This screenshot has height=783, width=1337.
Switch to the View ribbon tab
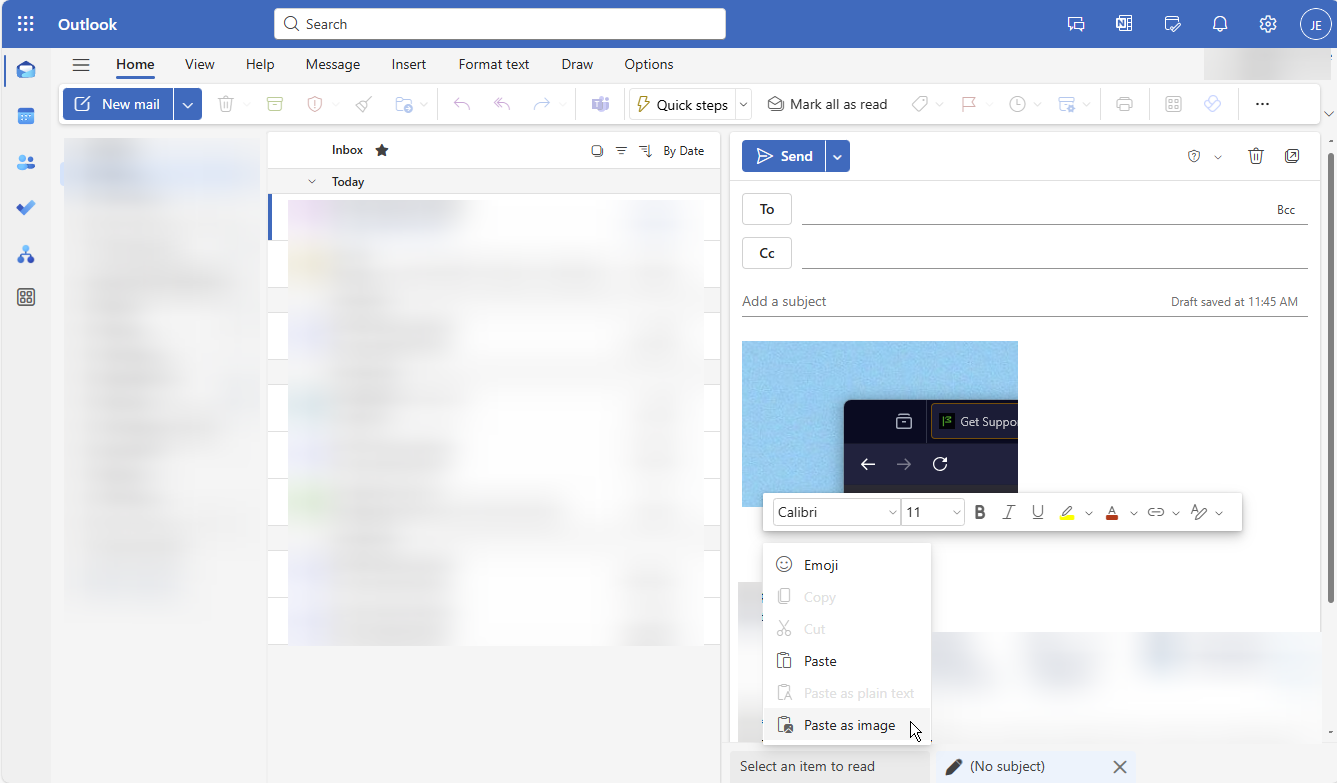(x=200, y=64)
